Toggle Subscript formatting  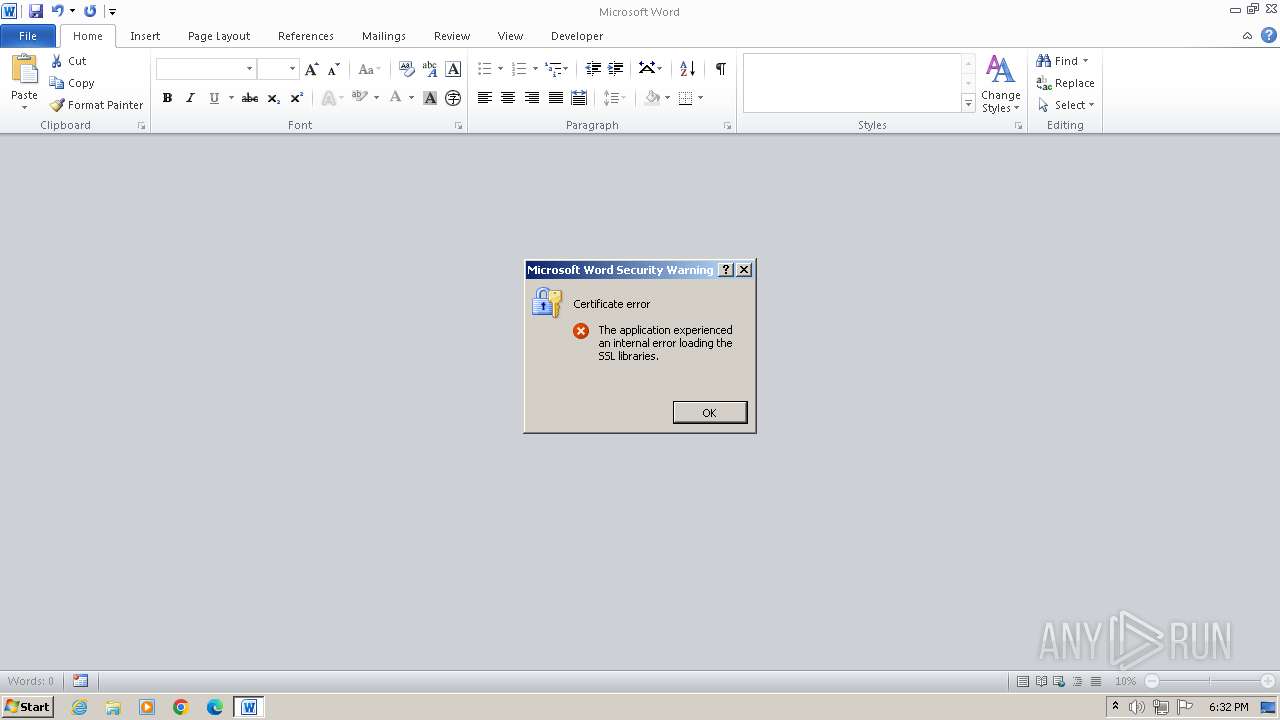[x=273, y=98]
